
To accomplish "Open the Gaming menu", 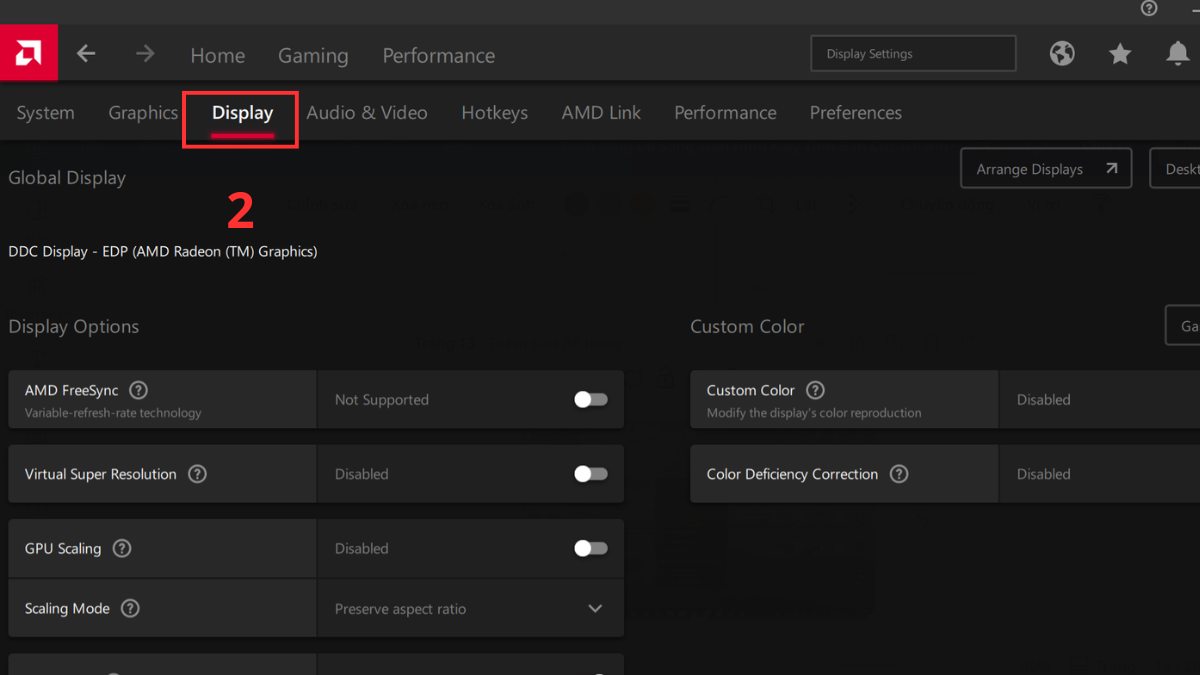I will pyautogui.click(x=313, y=56).
